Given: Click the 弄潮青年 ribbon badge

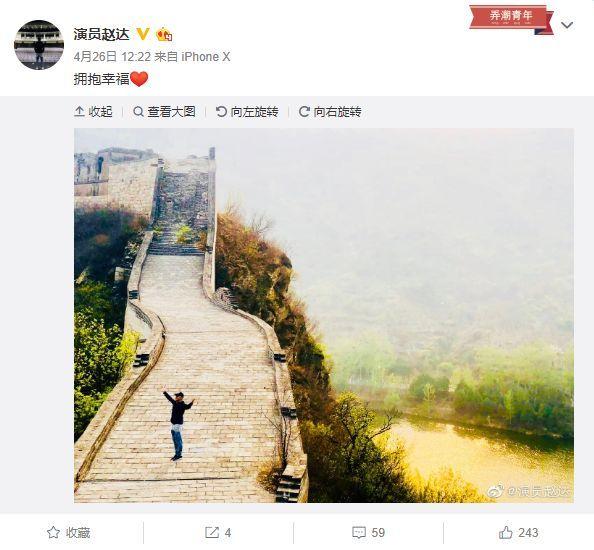Looking at the screenshot, I should [x=512, y=19].
